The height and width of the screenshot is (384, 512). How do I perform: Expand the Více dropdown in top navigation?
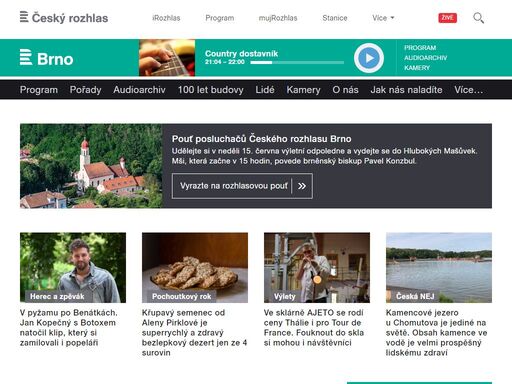coord(383,18)
